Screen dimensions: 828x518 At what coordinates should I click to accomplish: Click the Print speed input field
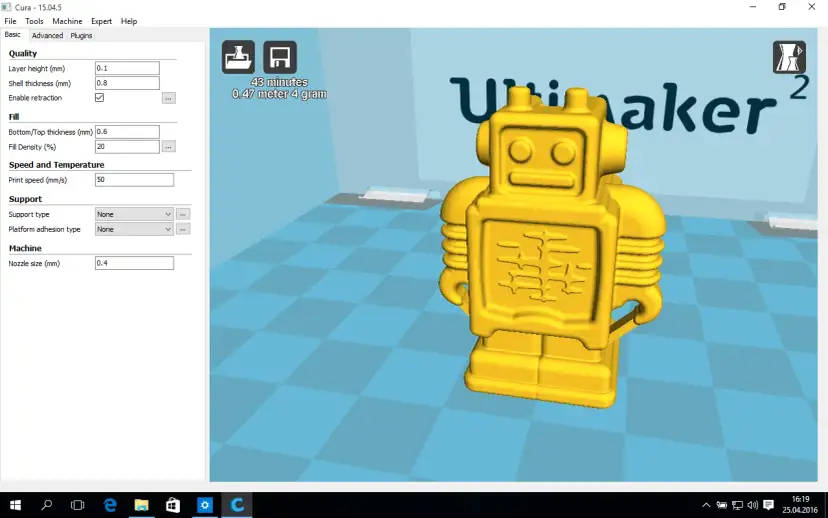(x=134, y=180)
